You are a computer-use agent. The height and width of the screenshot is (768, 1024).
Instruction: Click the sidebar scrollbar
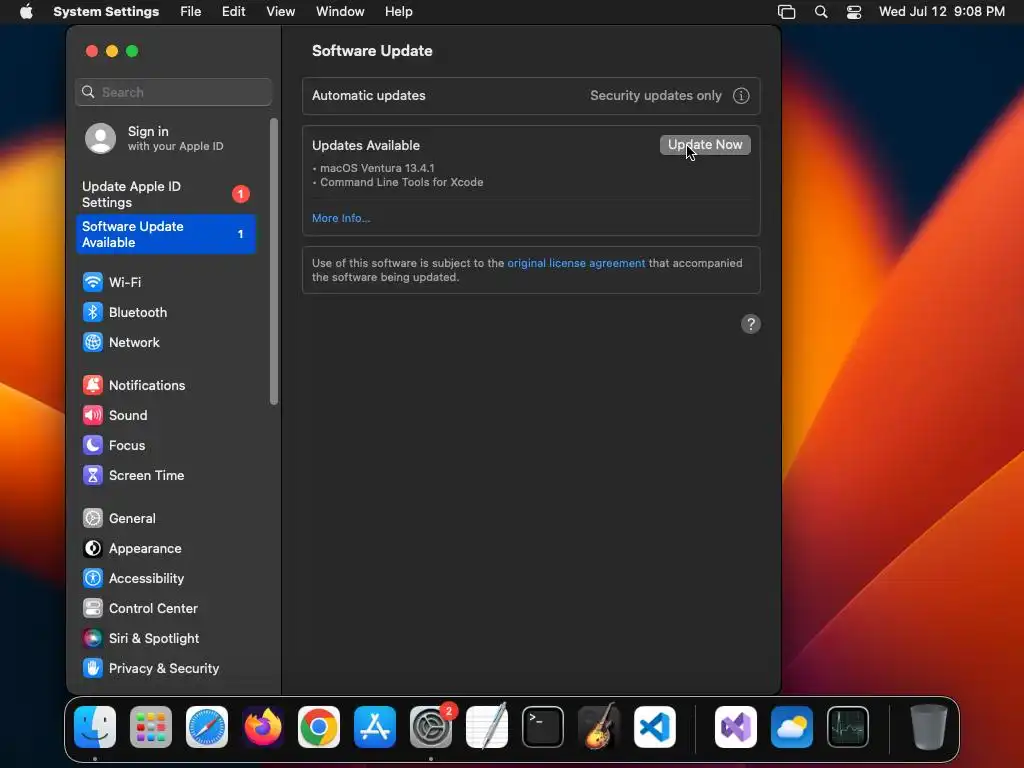click(274, 261)
